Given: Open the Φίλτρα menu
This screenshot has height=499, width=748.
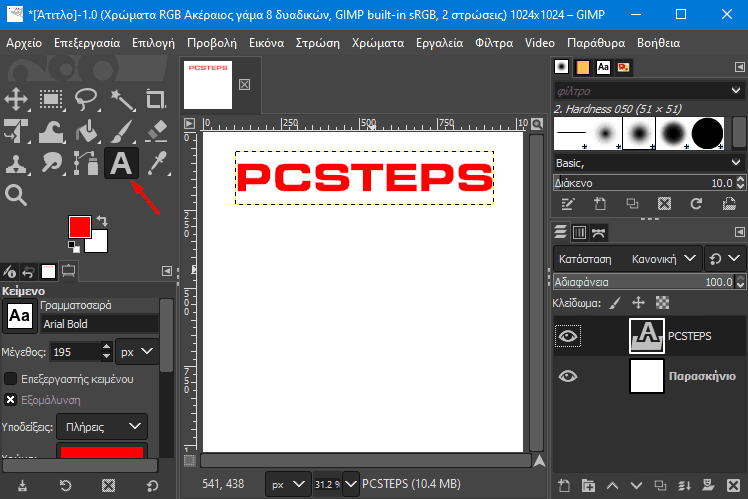Looking at the screenshot, I should tap(494, 43).
